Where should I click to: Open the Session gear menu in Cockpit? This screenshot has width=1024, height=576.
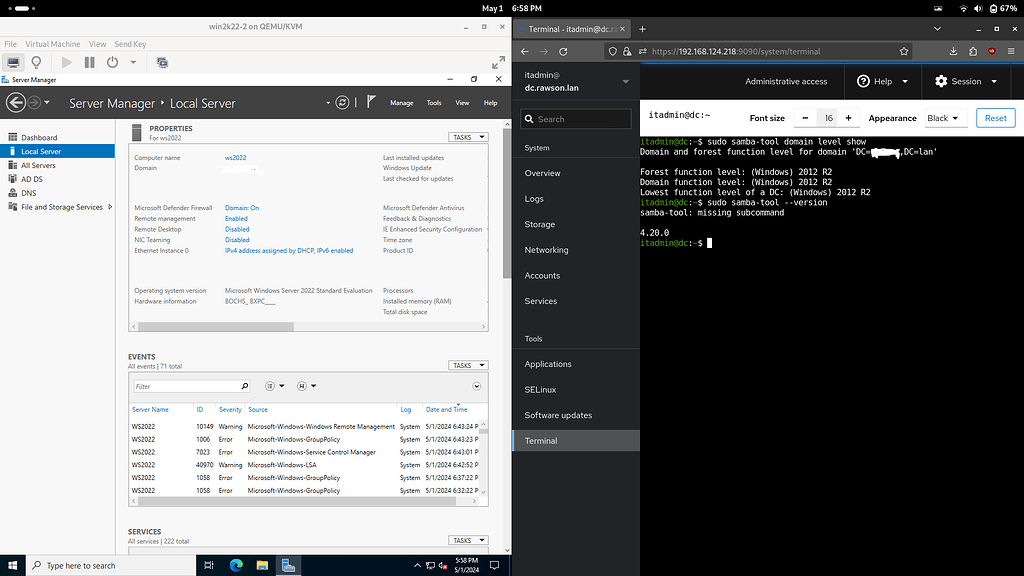pyautogui.click(x=963, y=82)
